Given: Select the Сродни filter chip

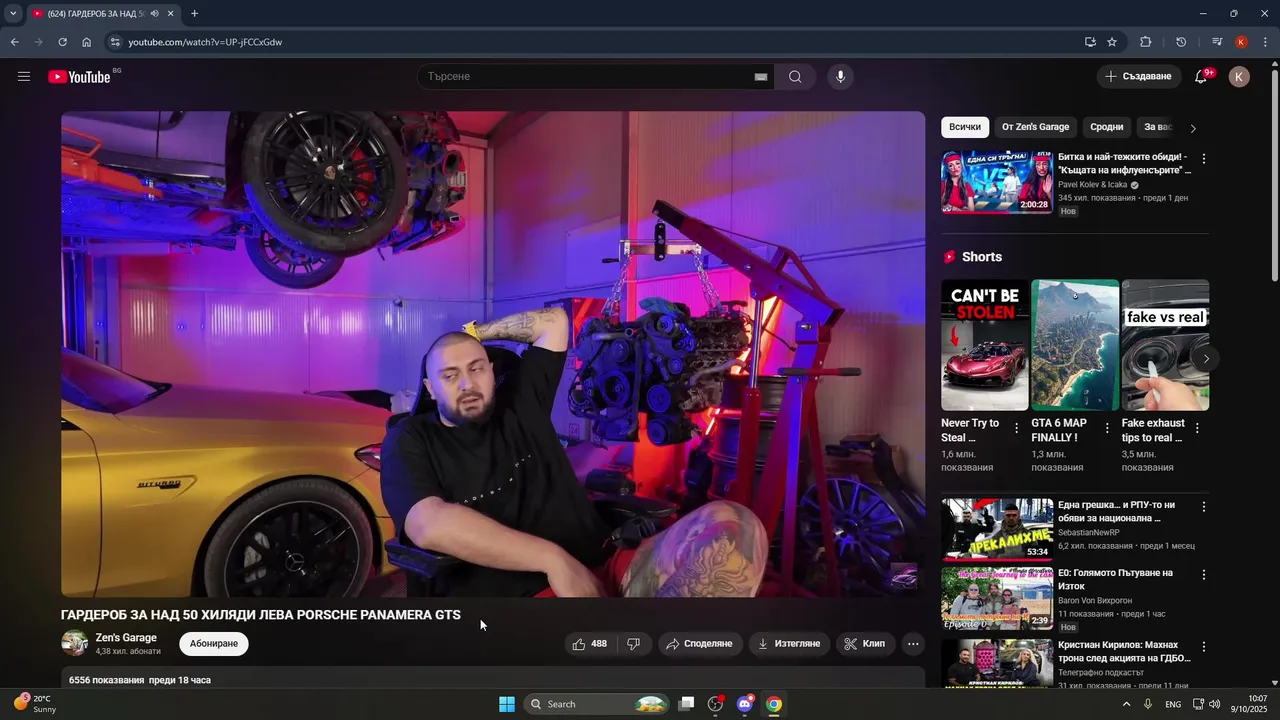Looking at the screenshot, I should pos(1106,127).
